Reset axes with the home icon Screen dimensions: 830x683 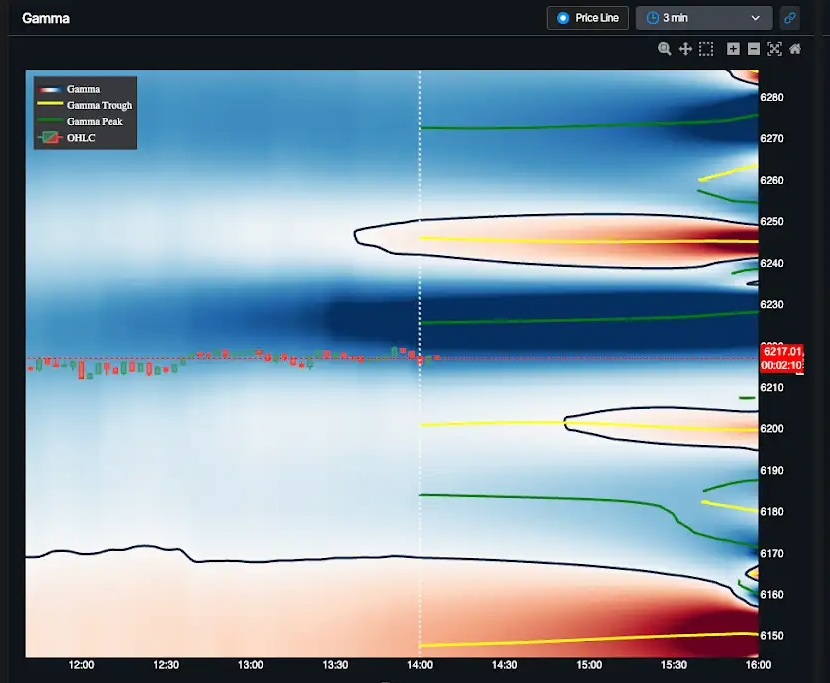pyautogui.click(x=795, y=49)
